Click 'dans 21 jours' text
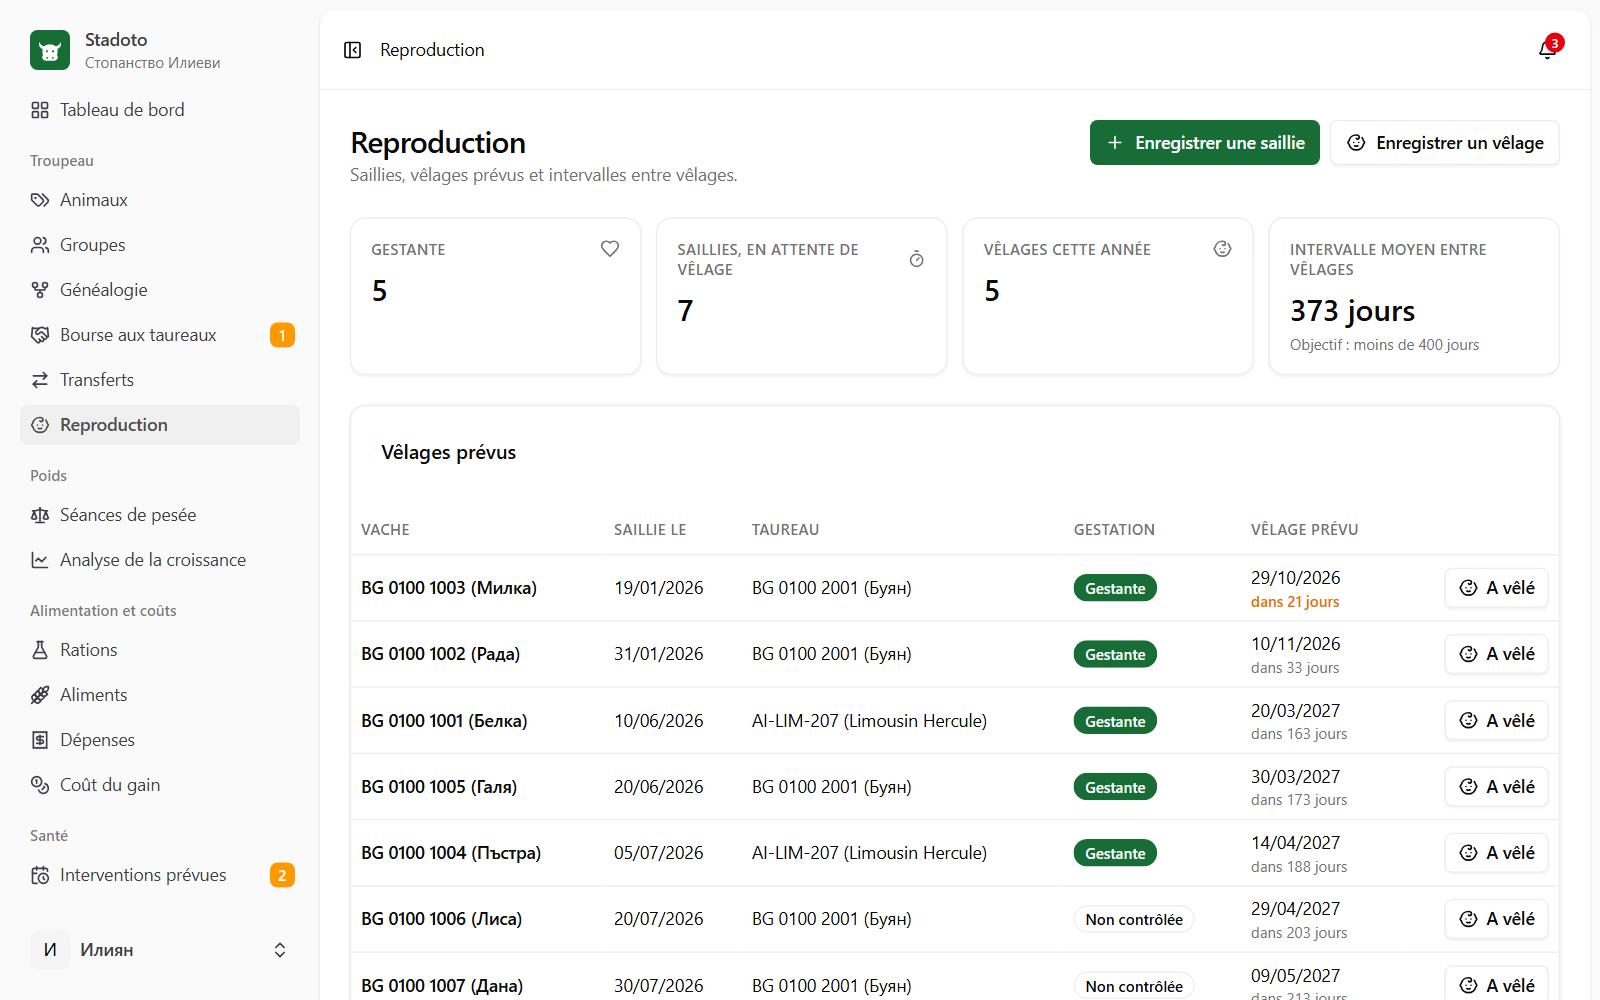Viewport: 1600px width, 1000px height. pos(1295,602)
